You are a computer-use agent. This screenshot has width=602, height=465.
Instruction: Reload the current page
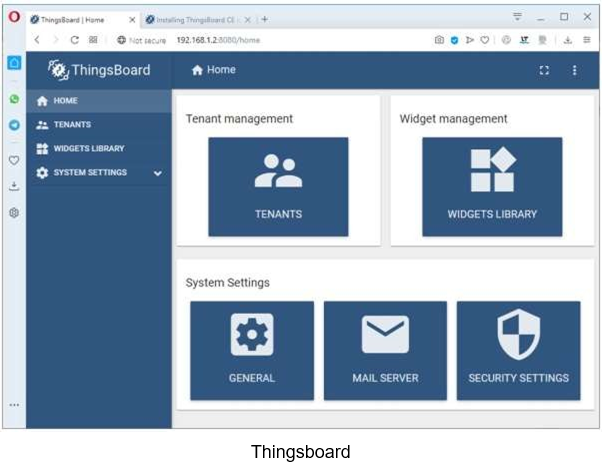(x=75, y=40)
